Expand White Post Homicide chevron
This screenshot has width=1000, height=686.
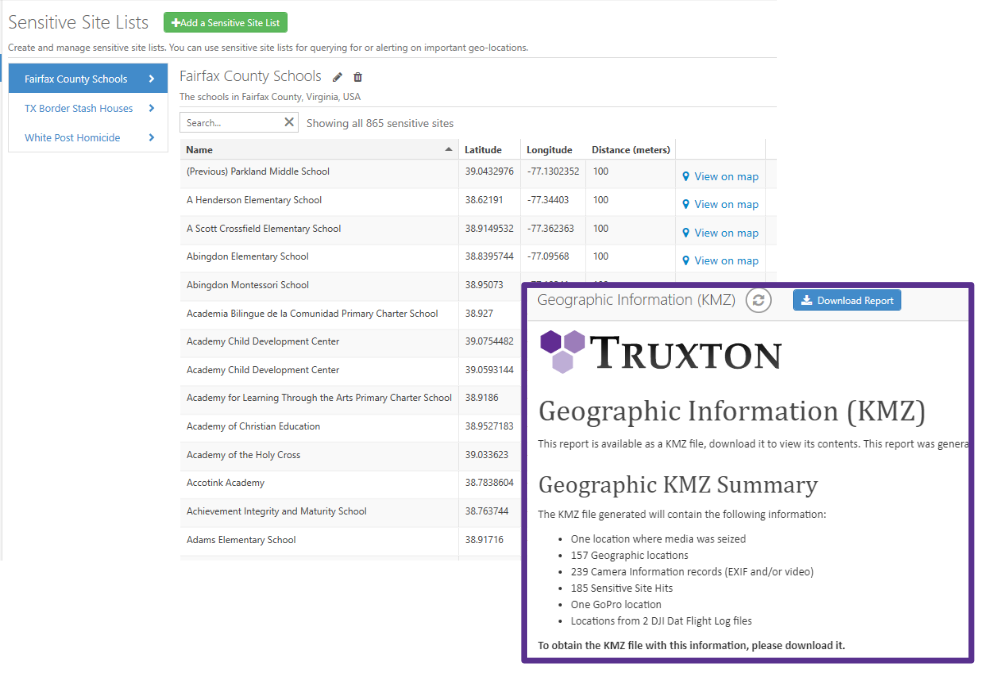pos(151,137)
